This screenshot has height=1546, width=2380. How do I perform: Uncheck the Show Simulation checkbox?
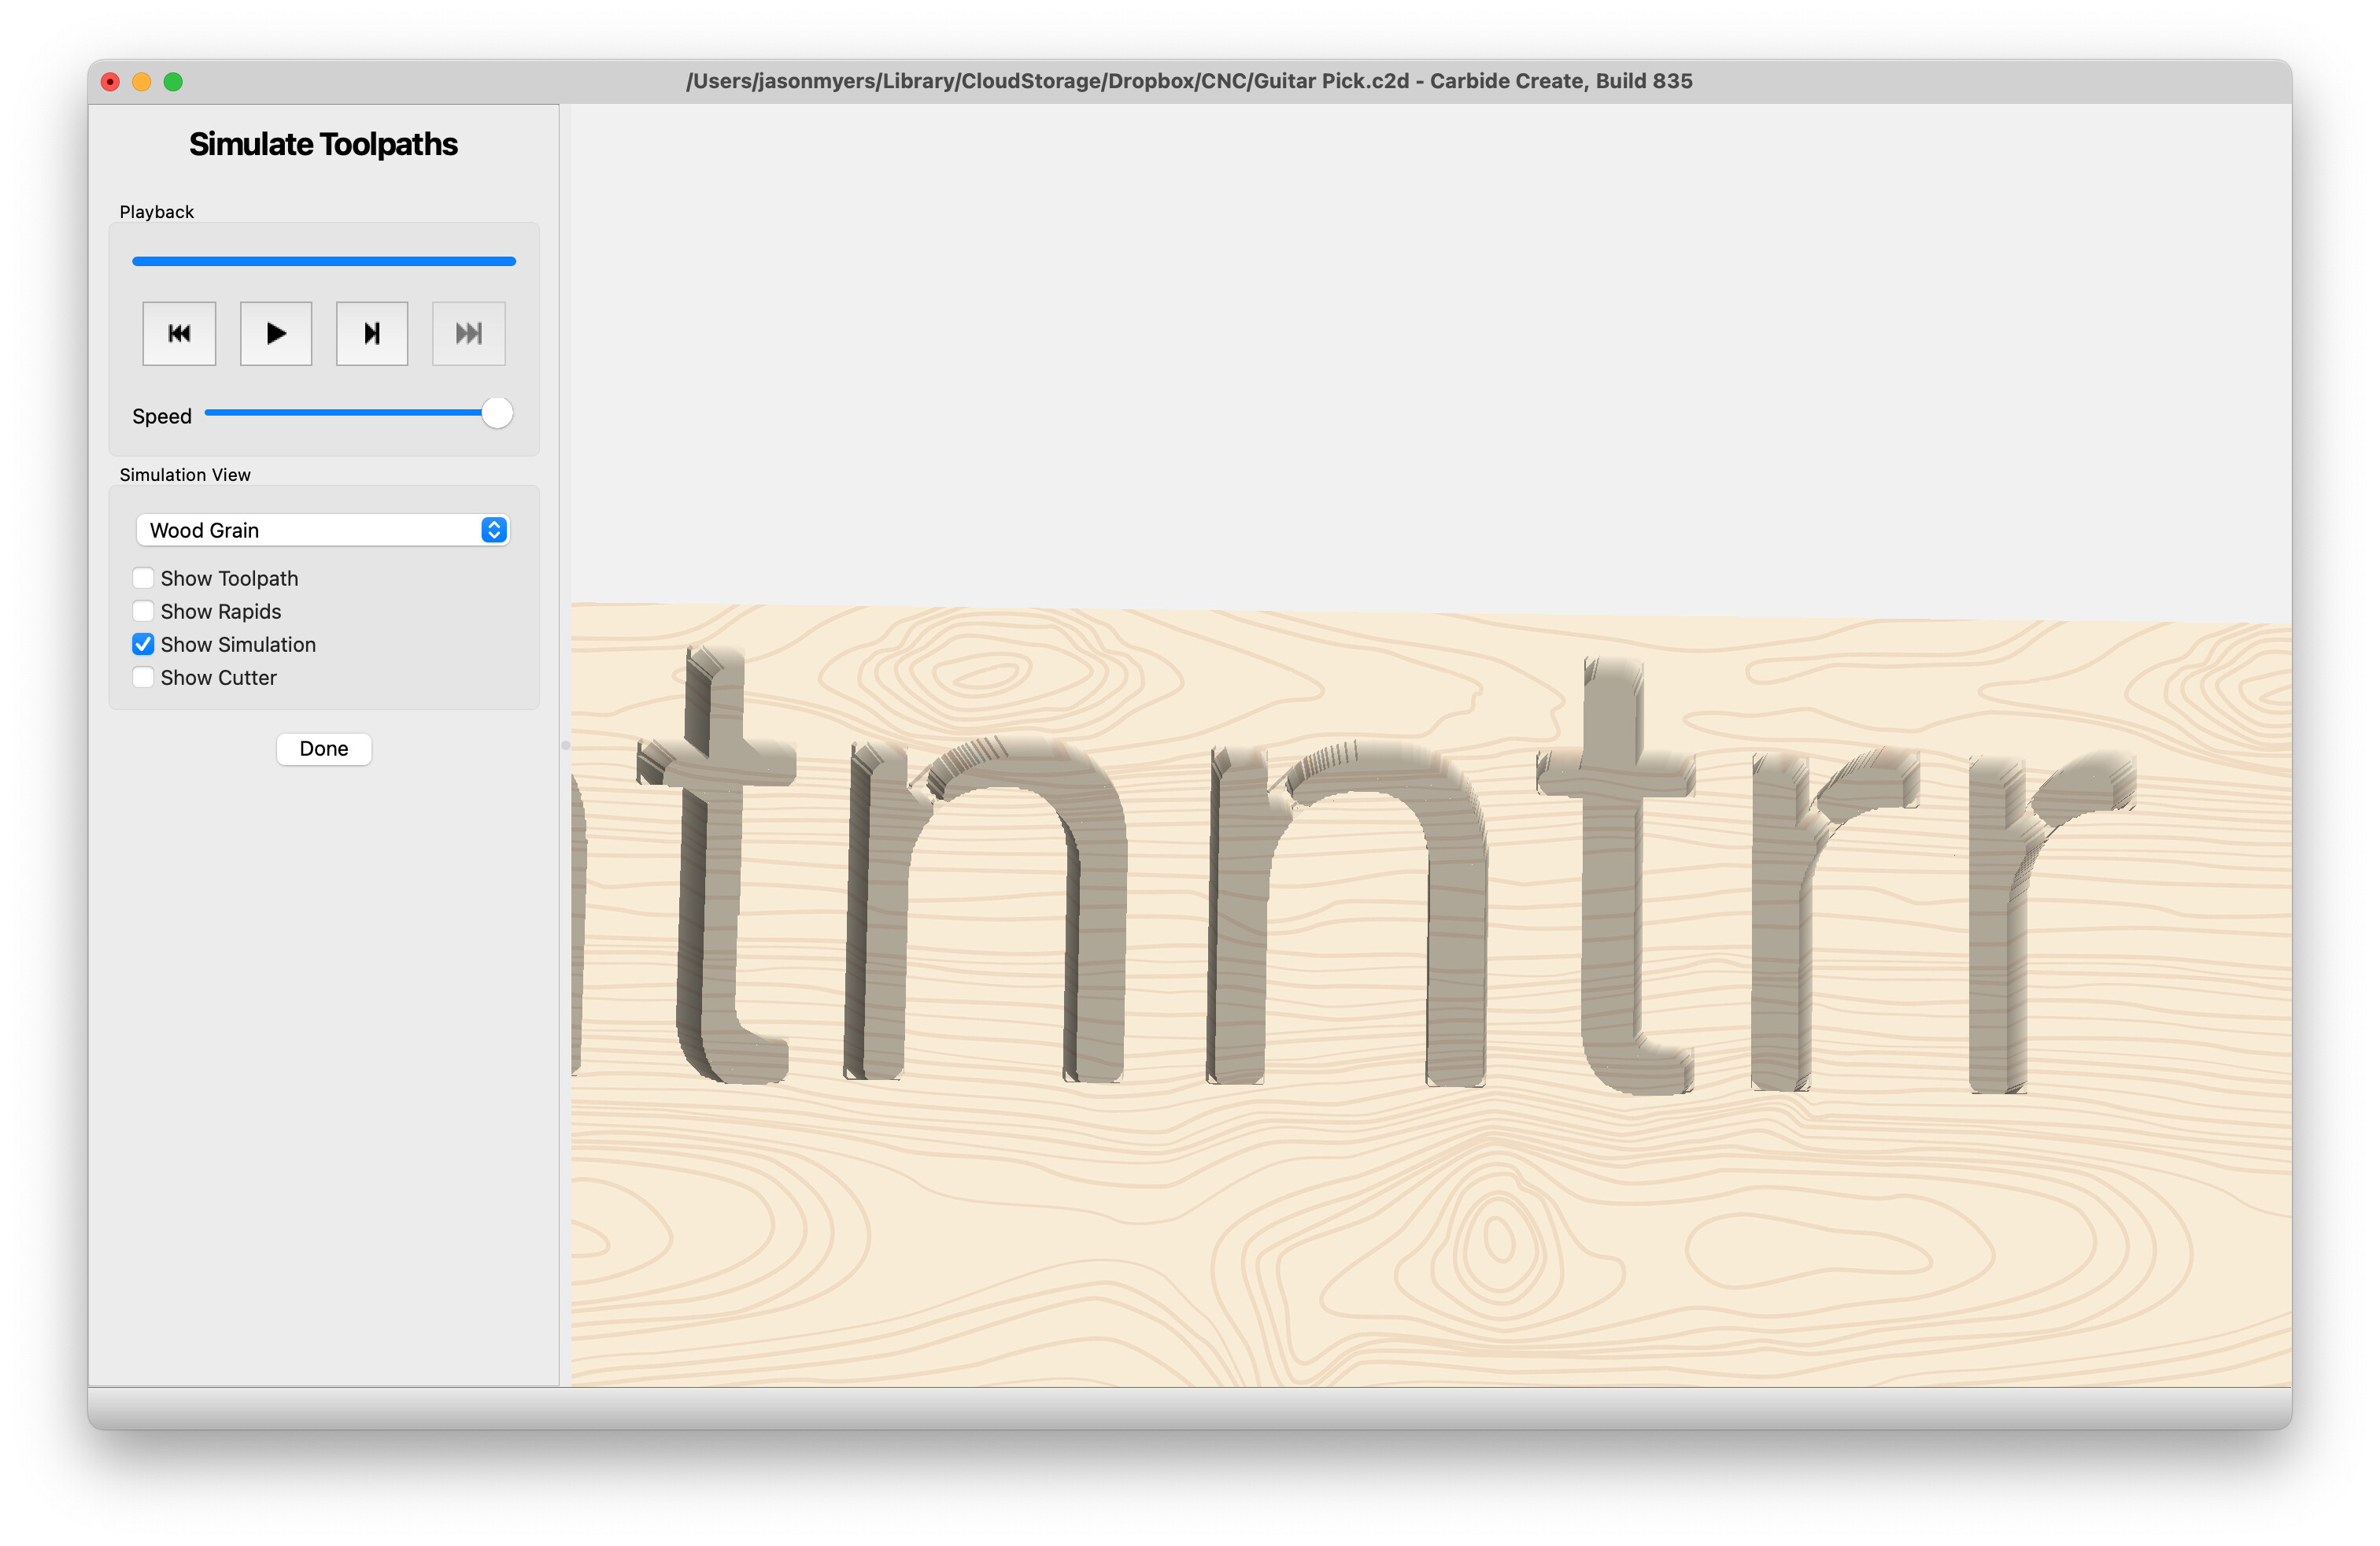click(x=143, y=644)
